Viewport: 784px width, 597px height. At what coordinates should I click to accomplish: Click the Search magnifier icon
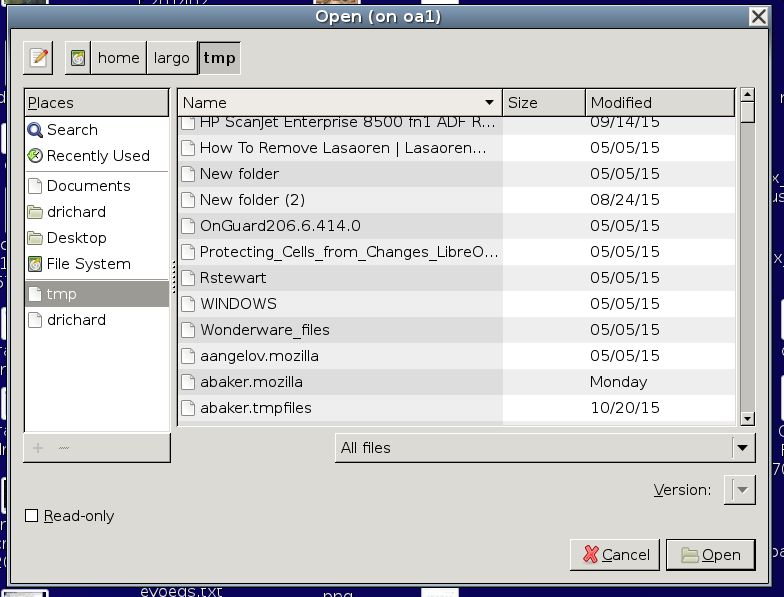click(x=35, y=130)
